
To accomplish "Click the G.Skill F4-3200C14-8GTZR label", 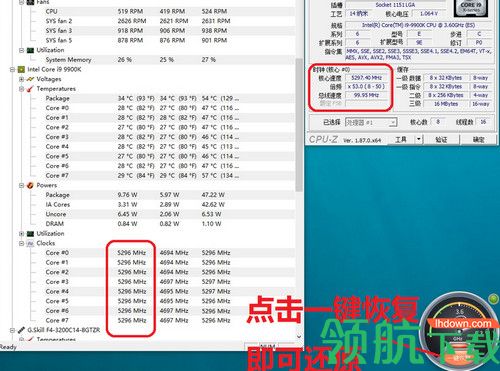I will [64, 330].
